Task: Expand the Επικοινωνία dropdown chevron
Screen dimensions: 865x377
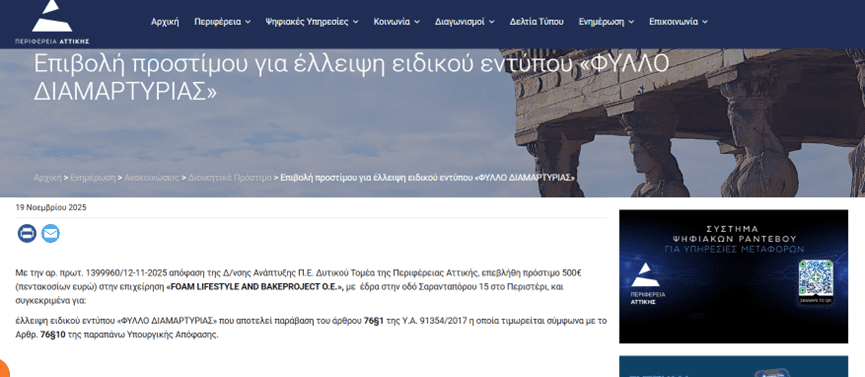Action: tap(705, 22)
